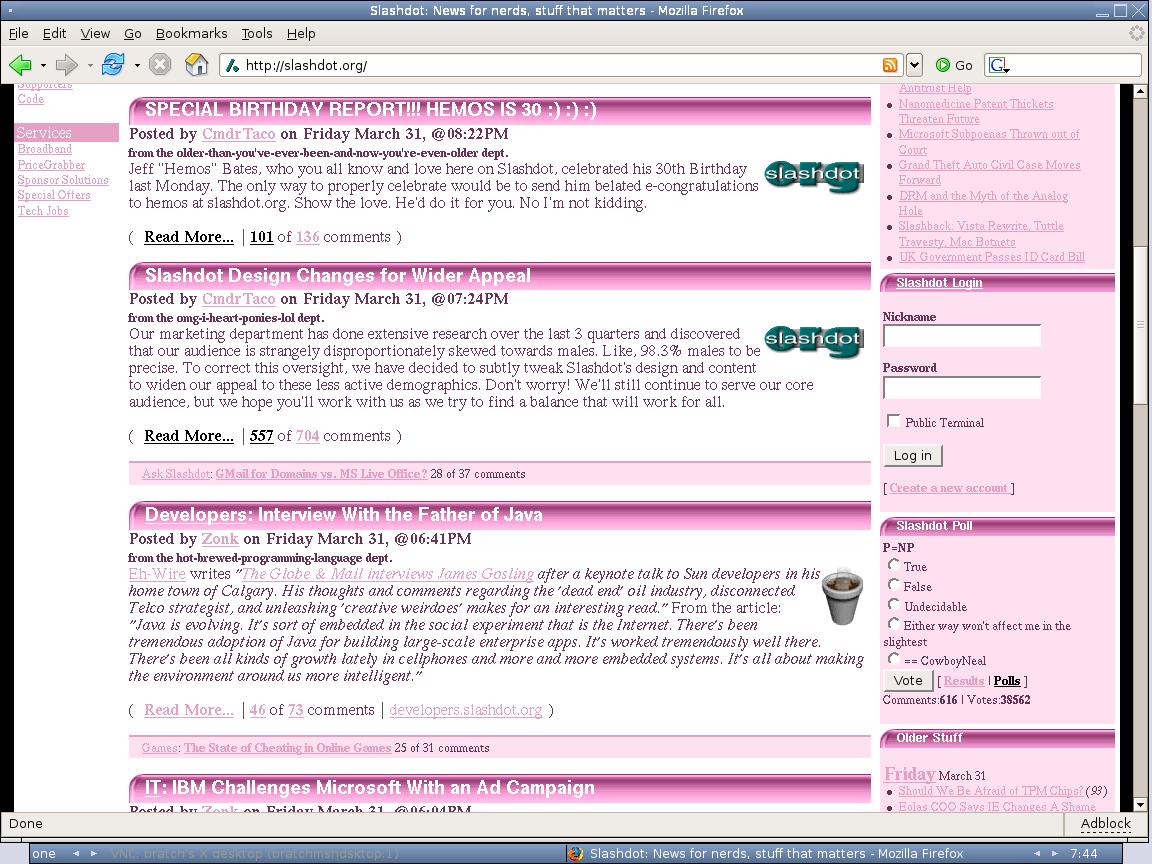Click Adblock in the status bar
The image size is (1152, 864).
coord(1106,824)
